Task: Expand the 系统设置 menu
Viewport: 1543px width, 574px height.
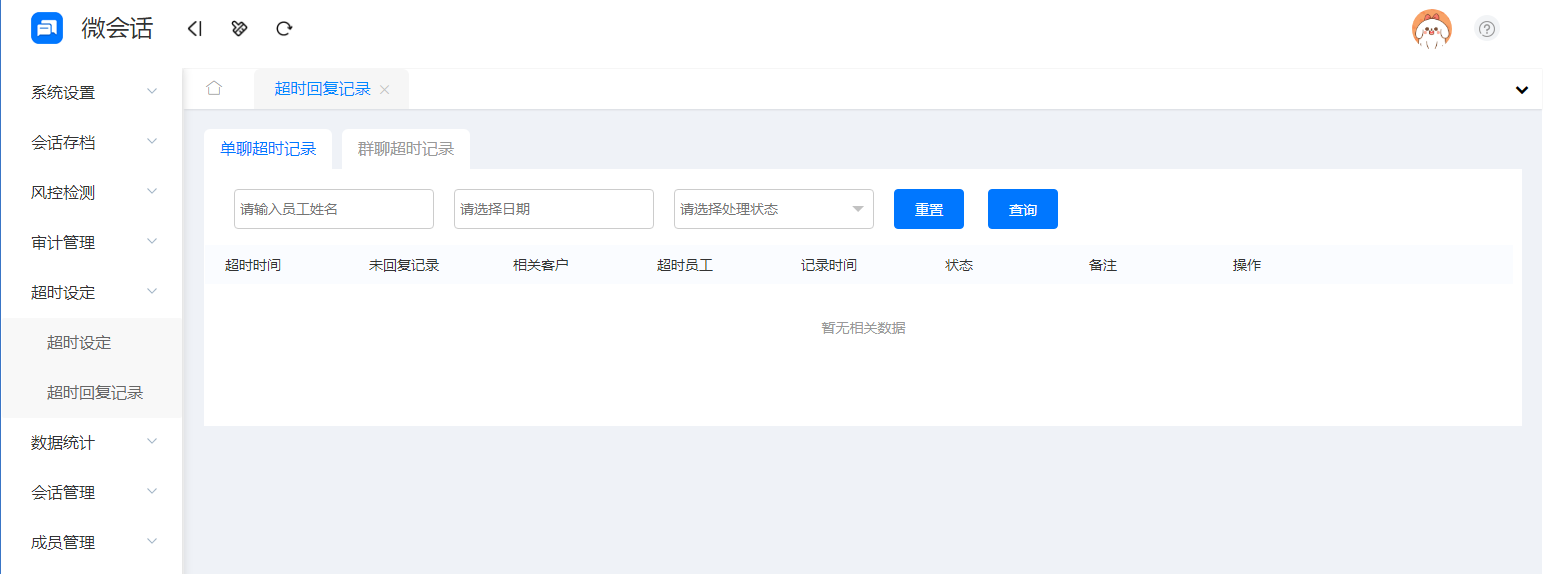Action: (x=91, y=92)
